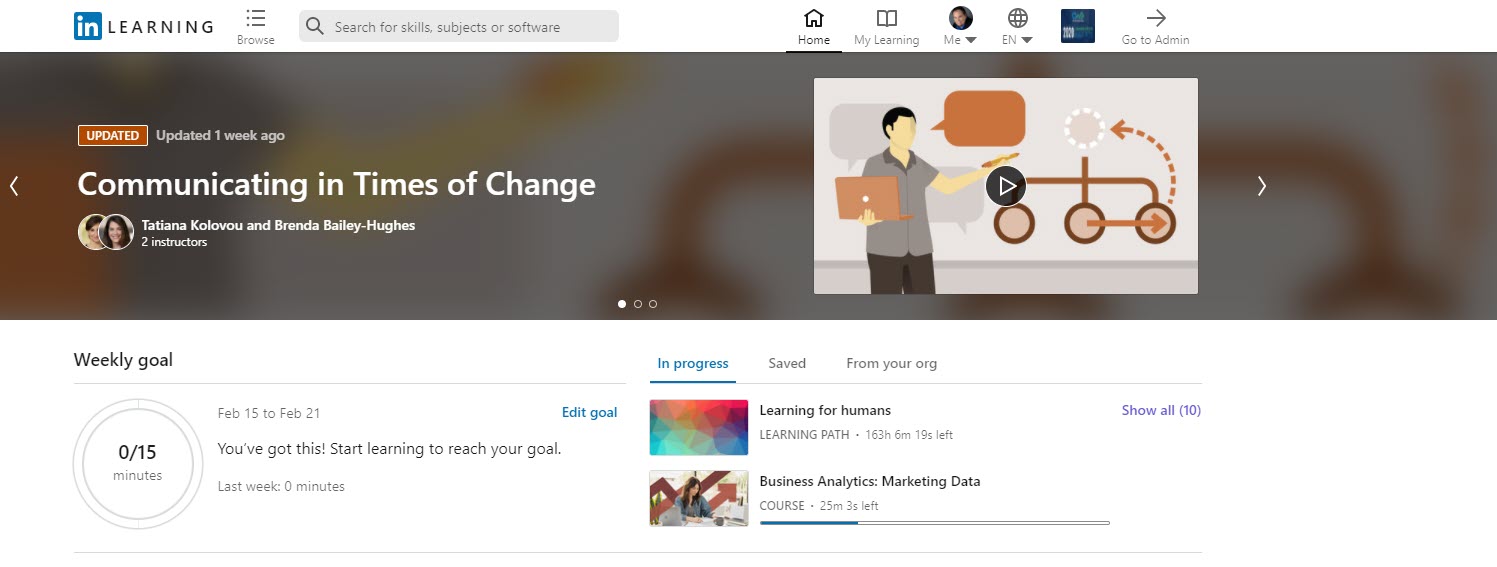Switch to the Saved tab
1497x567 pixels.
tap(786, 363)
